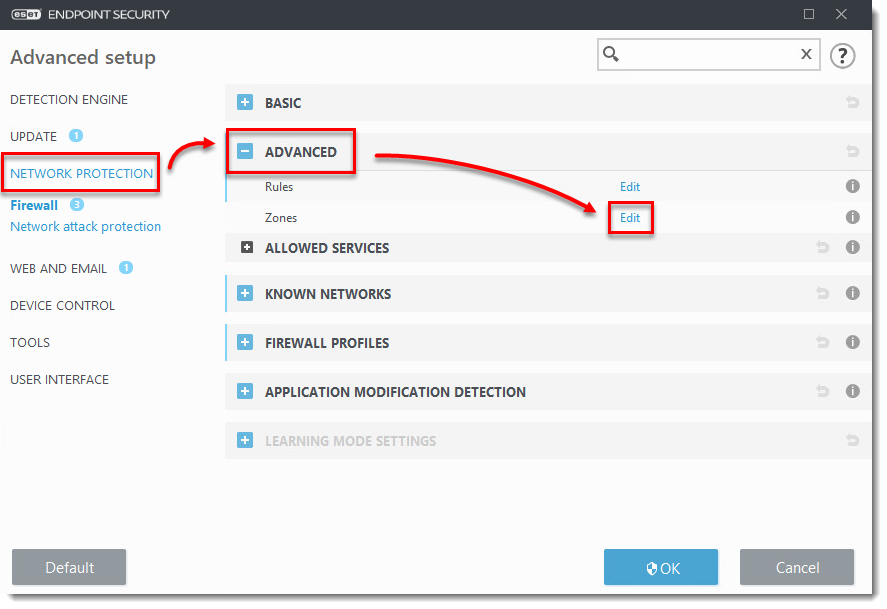View info about FIREWALL PROFILES
Screen dimensions: 887x609
[852, 342]
